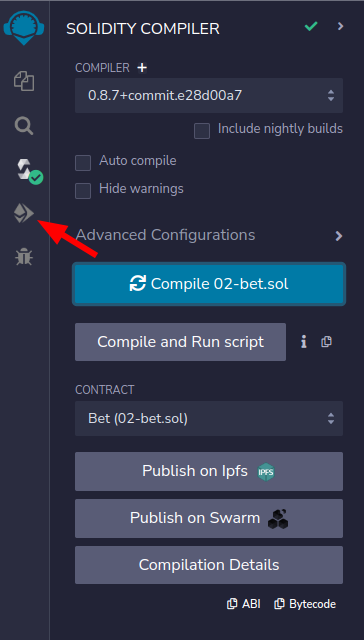Screen dimensions: 364x640
Task: Click Compile and Run script button
Action: [180, 342]
